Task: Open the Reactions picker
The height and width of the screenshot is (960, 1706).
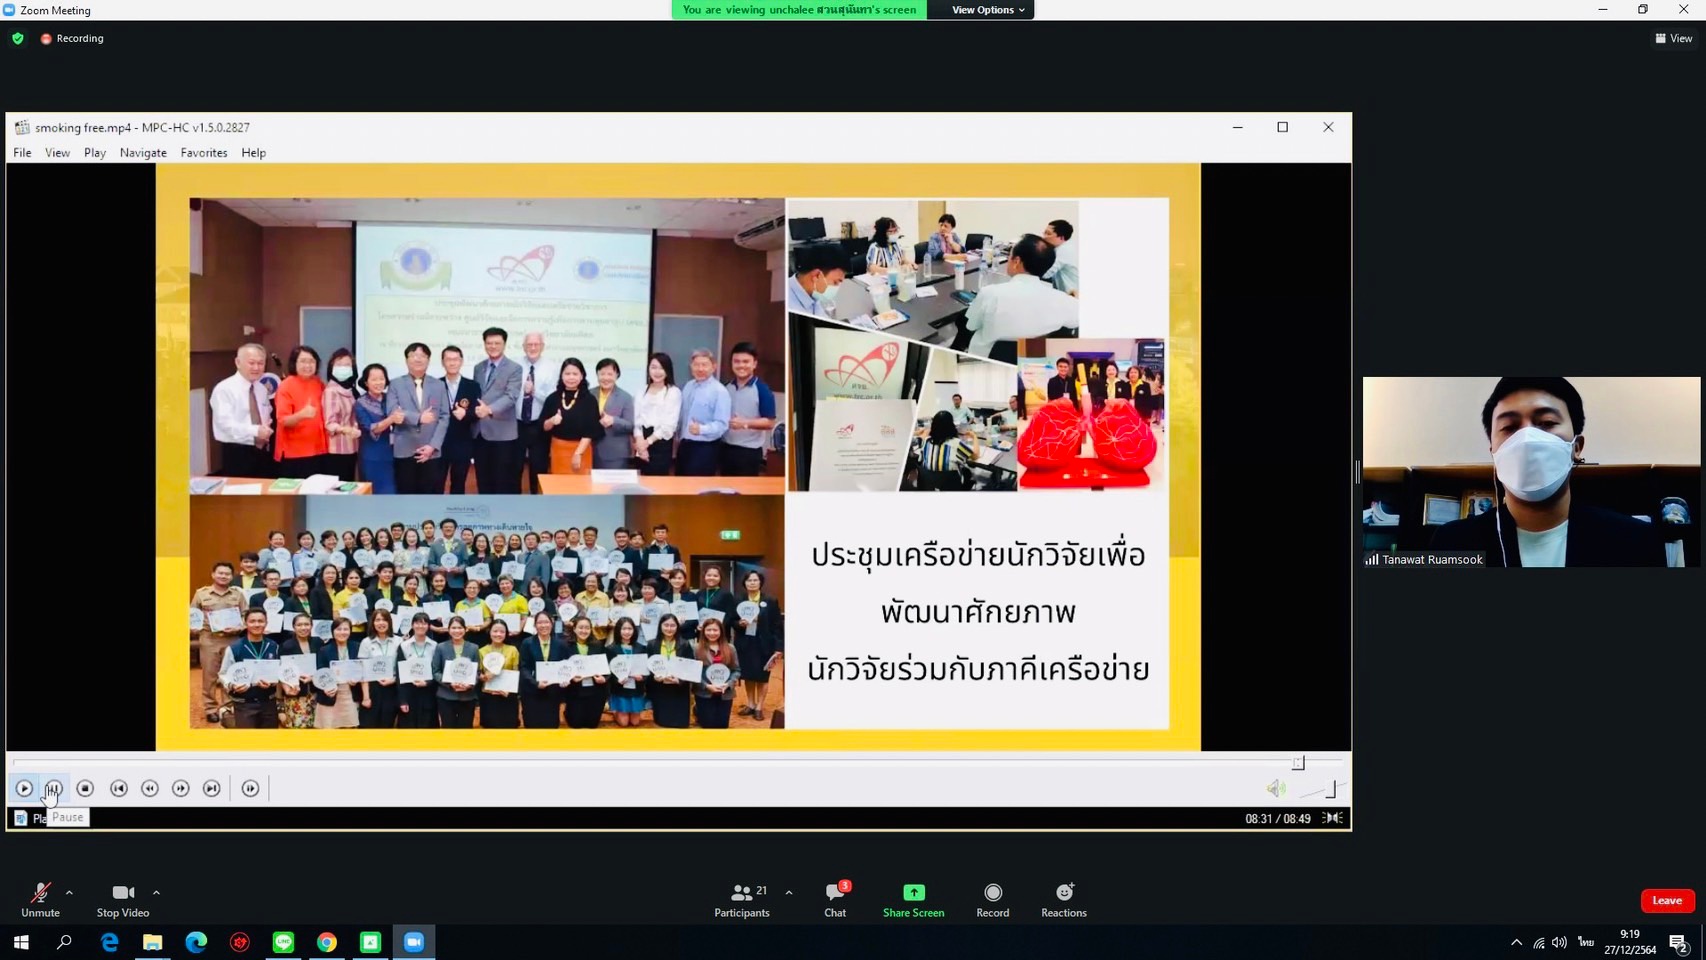Action: [x=1063, y=899]
